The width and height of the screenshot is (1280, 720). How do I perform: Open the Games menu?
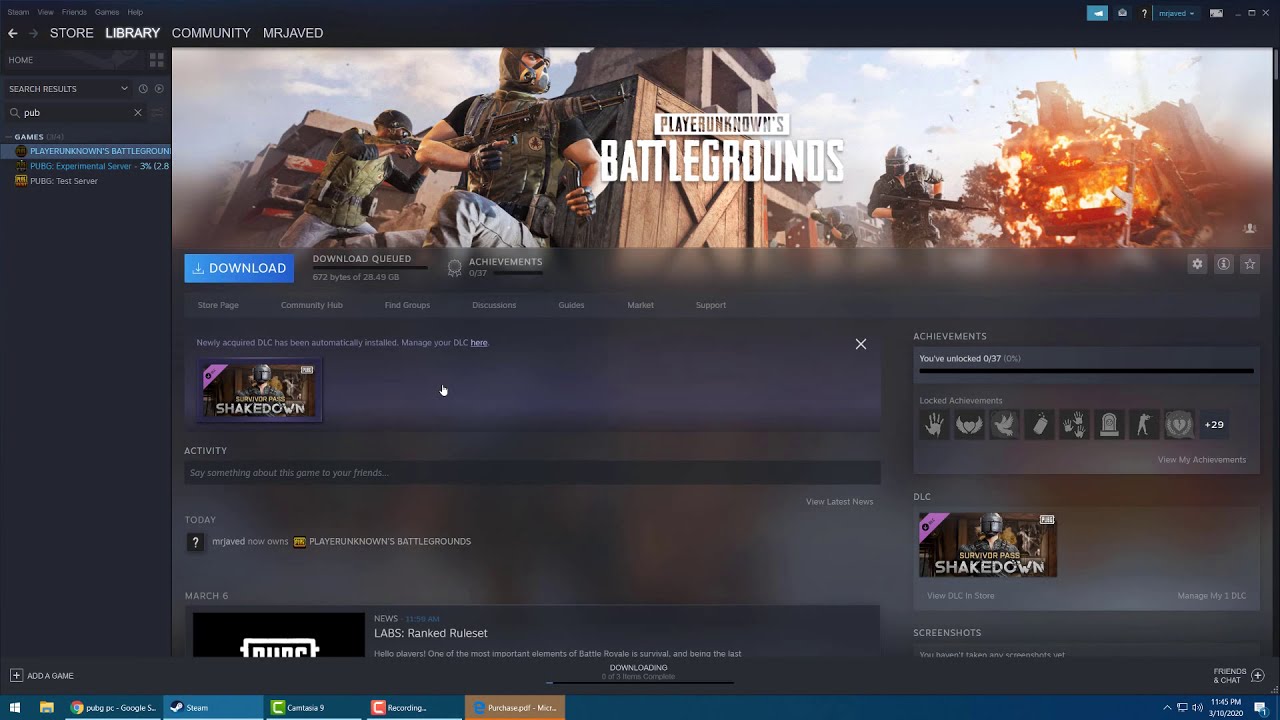tap(107, 12)
